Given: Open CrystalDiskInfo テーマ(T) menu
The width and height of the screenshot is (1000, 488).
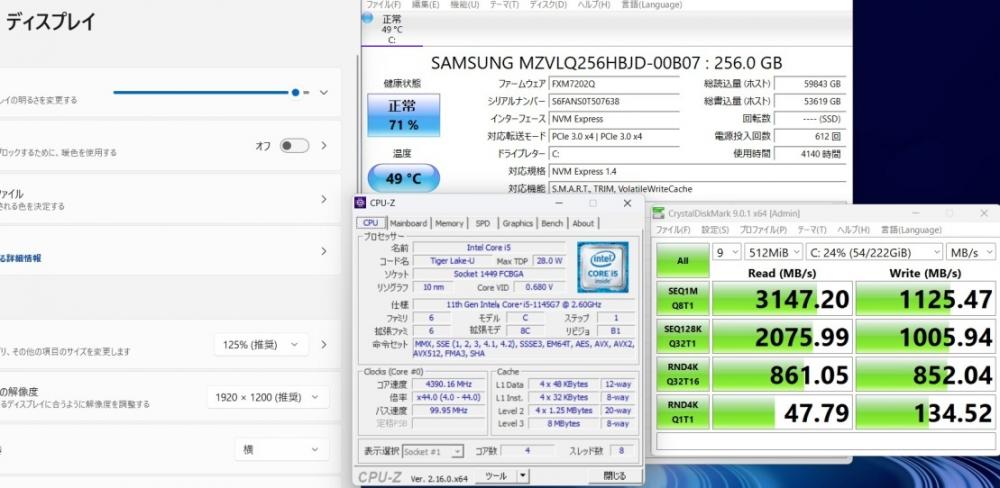Looking at the screenshot, I should [x=504, y=4].
